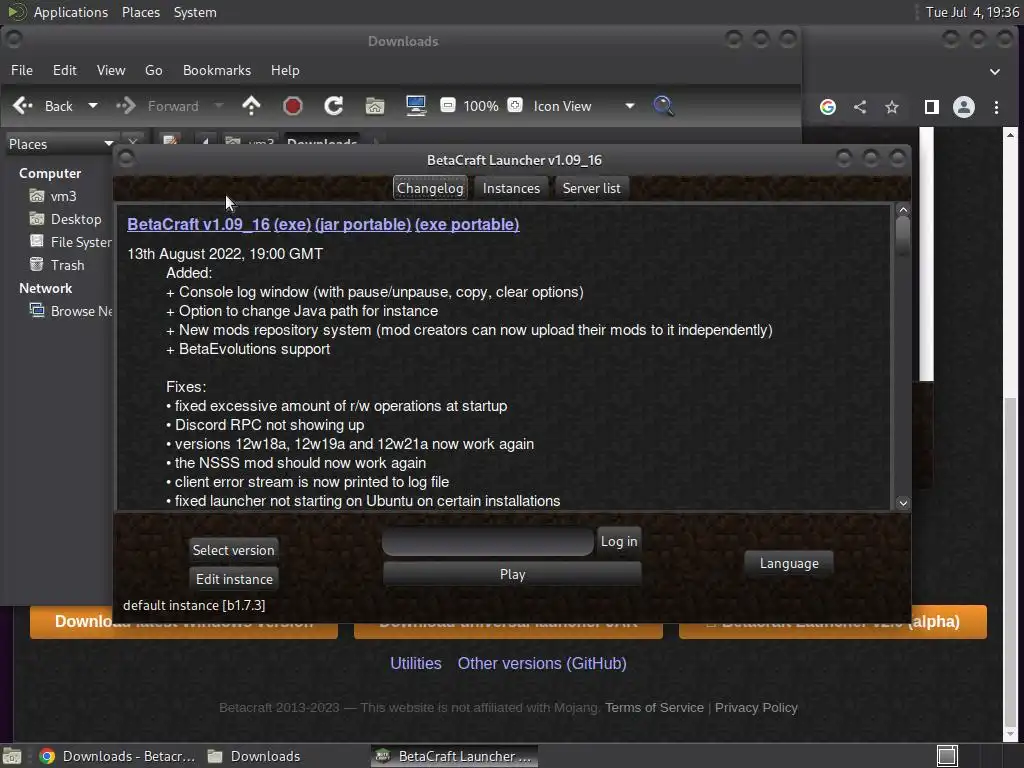1024x768 pixels.
Task: Open the Terms of Service link
Action: point(654,708)
